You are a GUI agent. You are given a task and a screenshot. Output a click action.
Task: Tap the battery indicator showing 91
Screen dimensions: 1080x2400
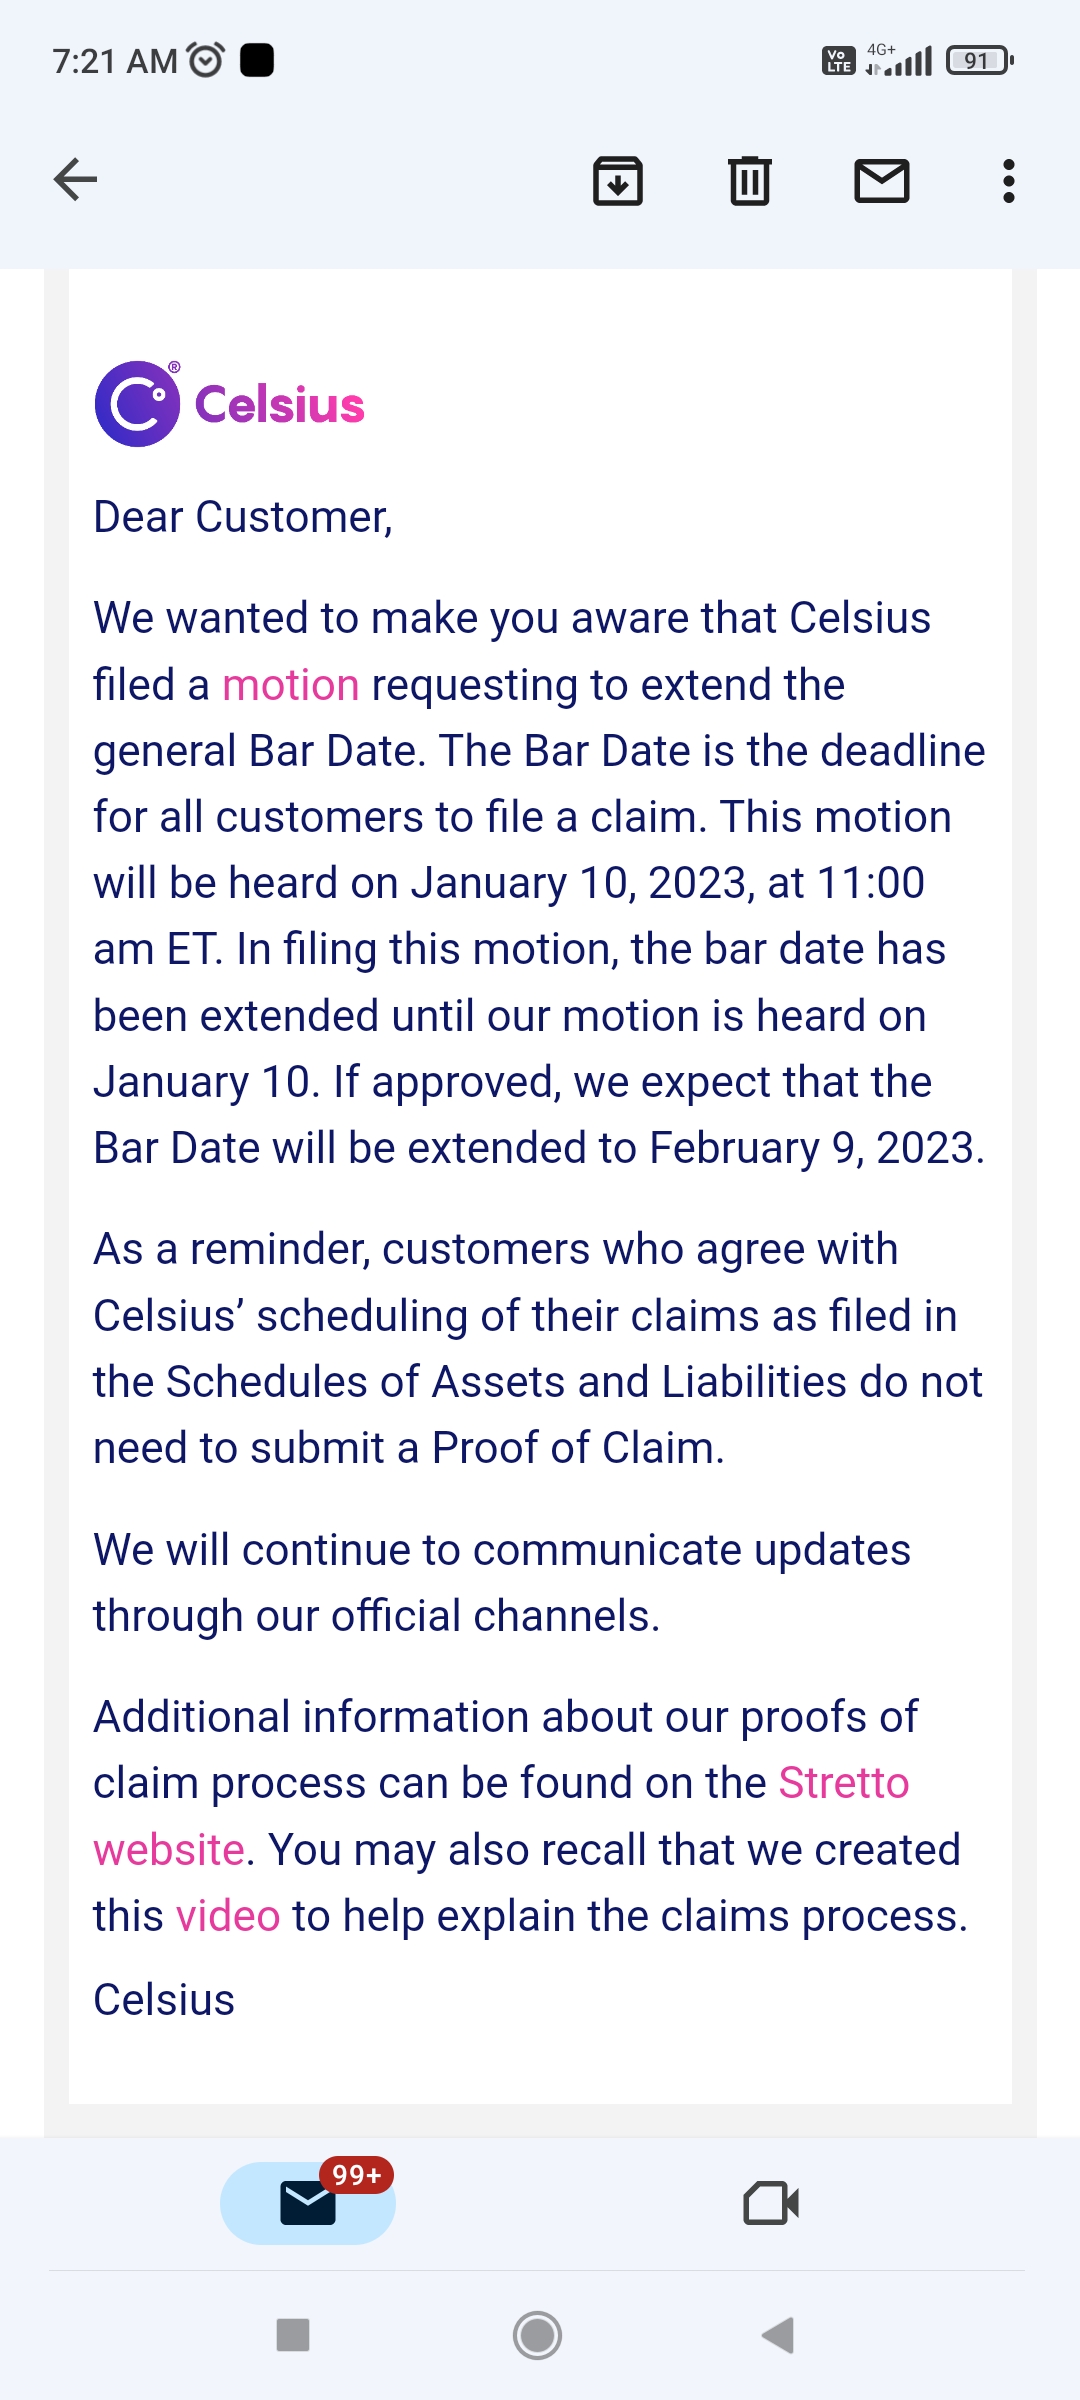(980, 61)
